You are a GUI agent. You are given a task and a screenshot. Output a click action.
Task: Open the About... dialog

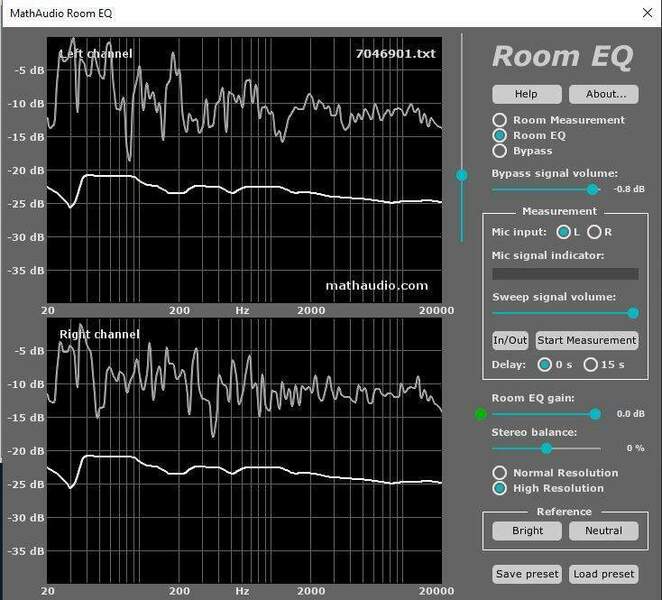pyautogui.click(x=604, y=94)
